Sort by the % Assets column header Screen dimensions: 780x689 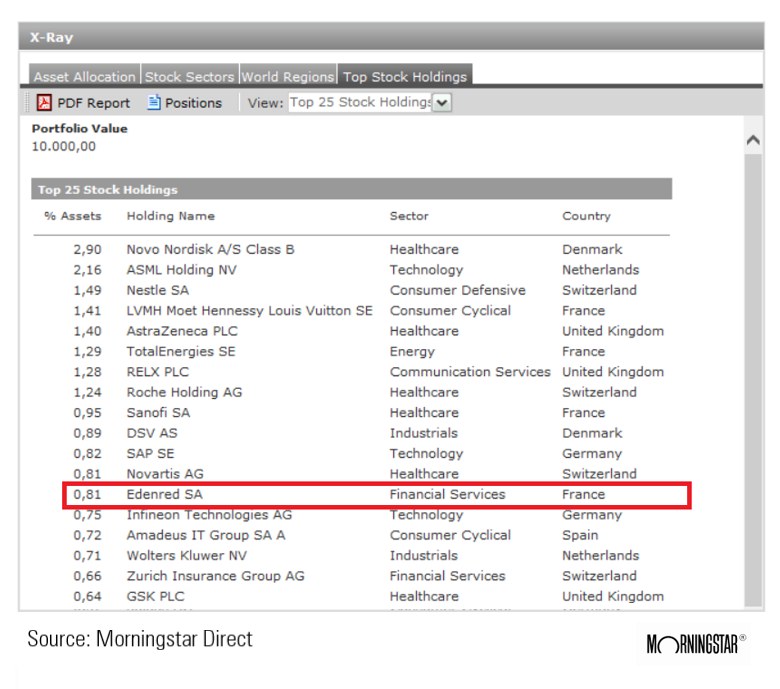(72, 216)
